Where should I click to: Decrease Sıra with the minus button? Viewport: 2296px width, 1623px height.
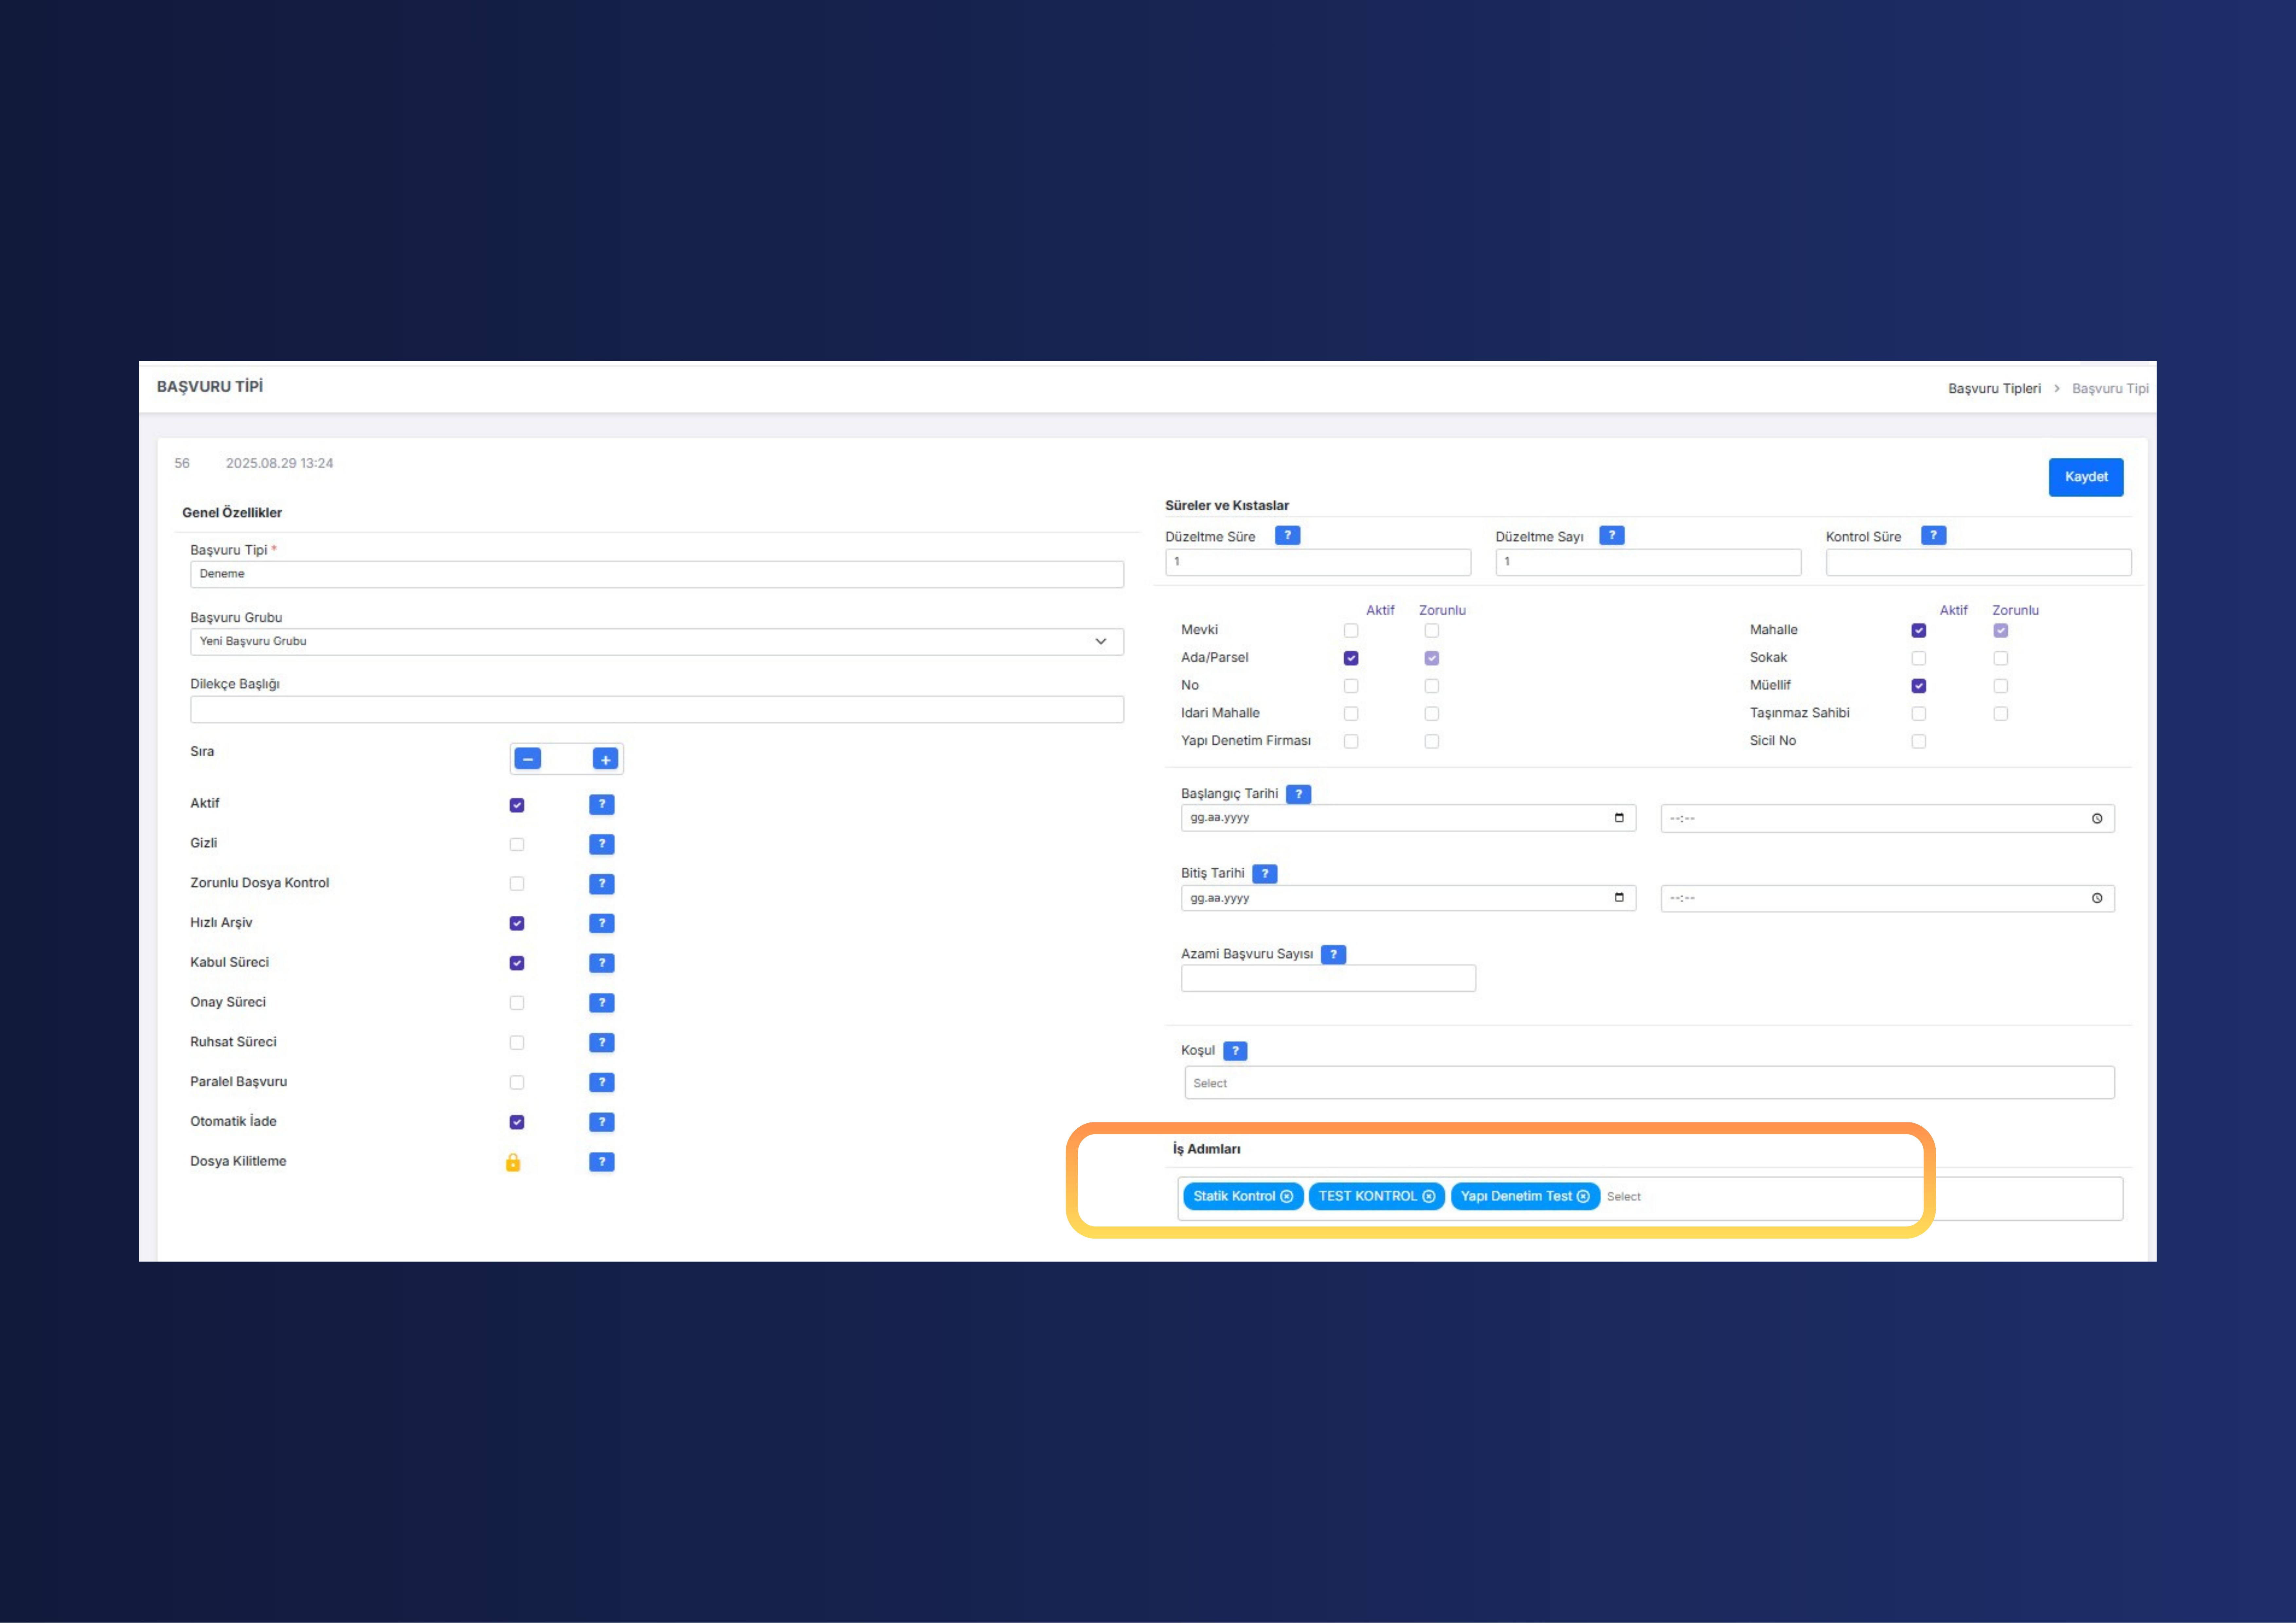click(x=528, y=759)
